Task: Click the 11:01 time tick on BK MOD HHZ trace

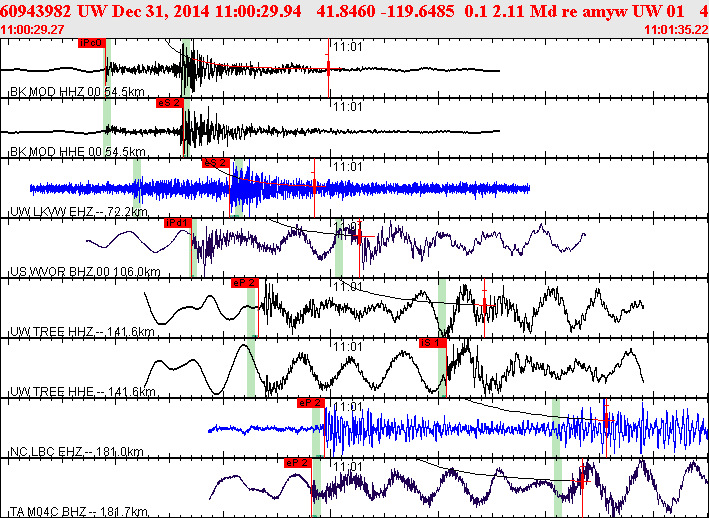Action: [x=348, y=47]
